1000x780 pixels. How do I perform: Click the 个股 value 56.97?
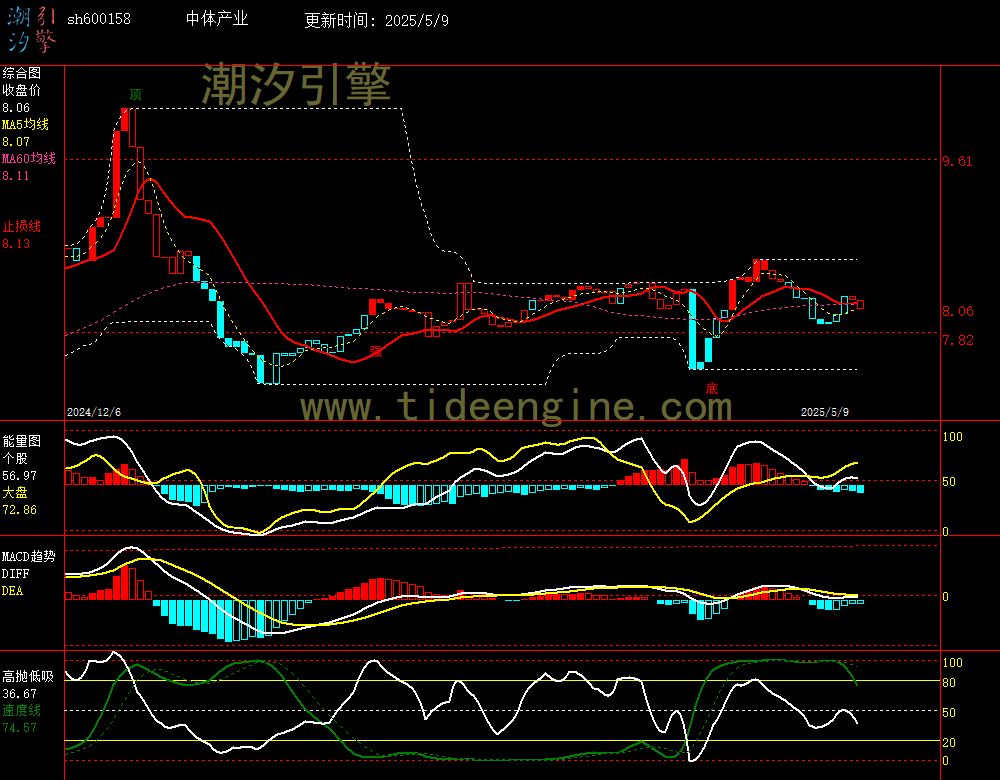point(19,476)
